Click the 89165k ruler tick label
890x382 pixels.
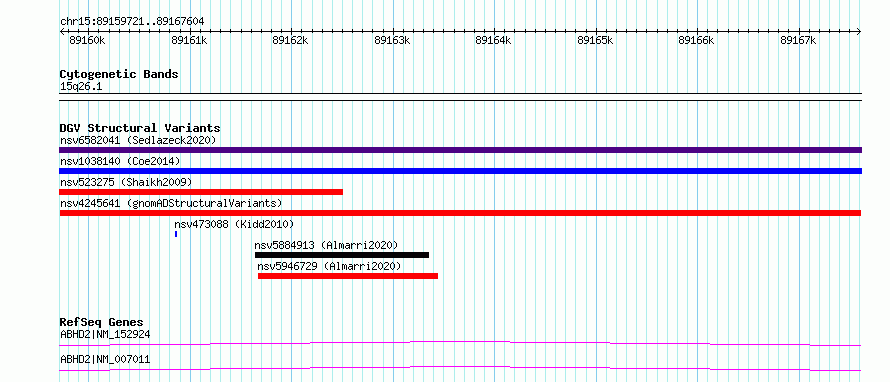[x=595, y=40]
